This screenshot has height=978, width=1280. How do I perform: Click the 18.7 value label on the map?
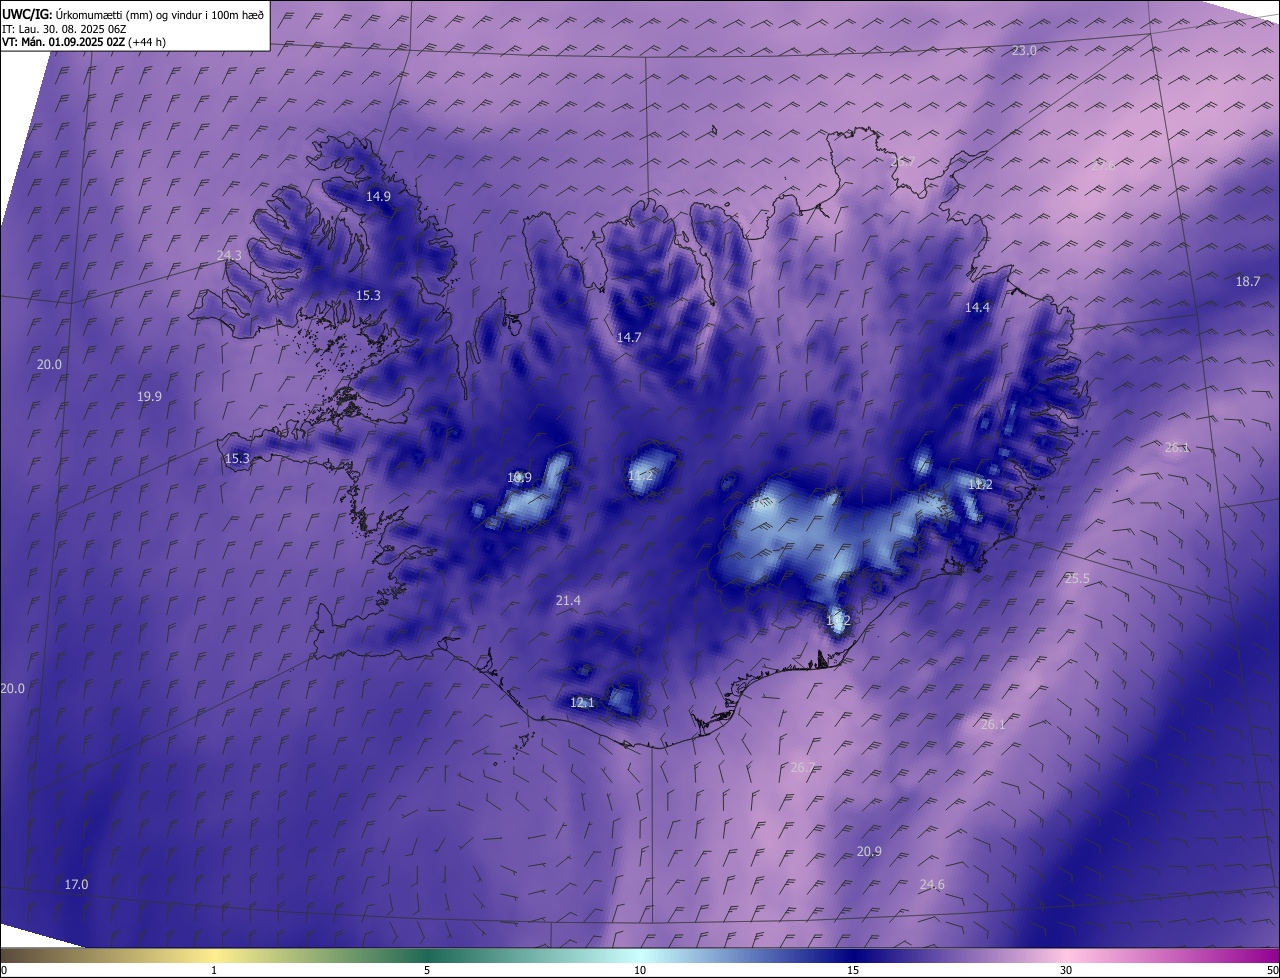coord(1248,282)
